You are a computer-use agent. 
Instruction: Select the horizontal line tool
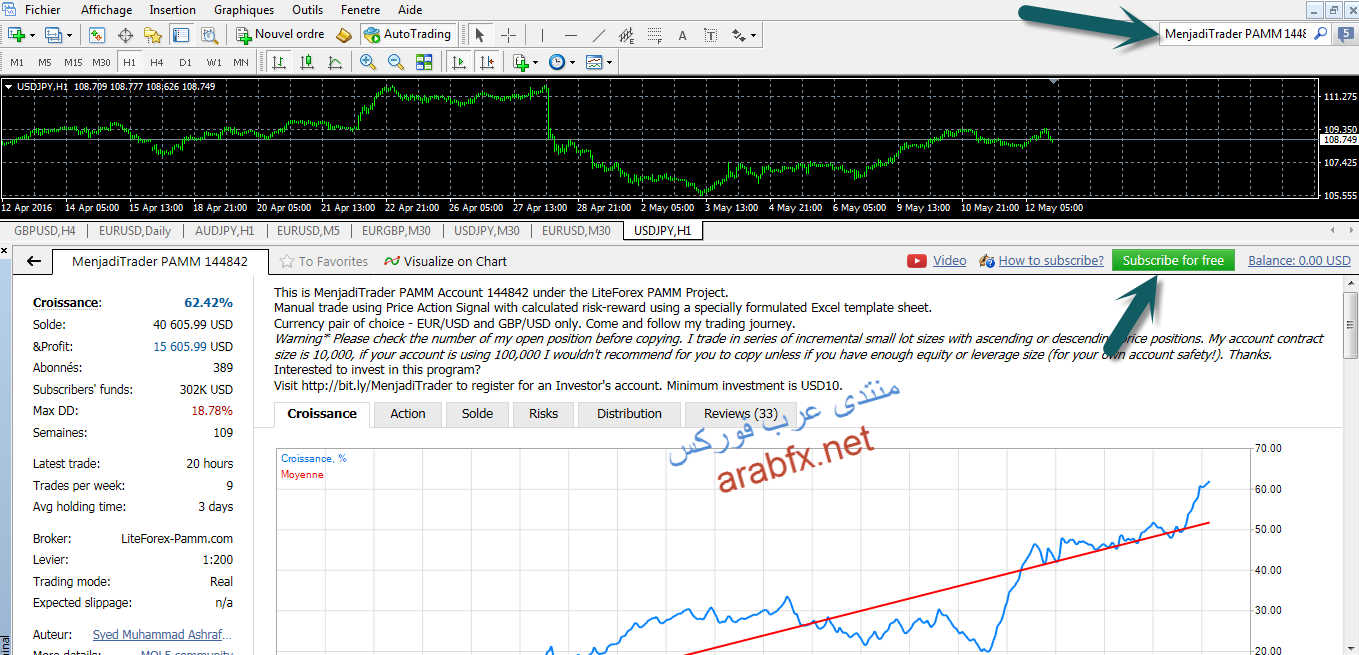point(570,35)
